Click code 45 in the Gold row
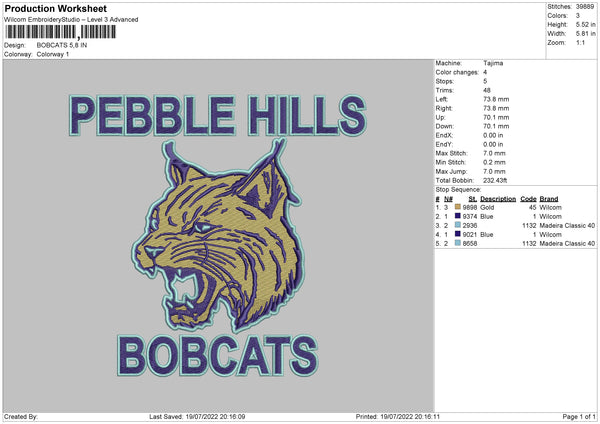This screenshot has width=600, height=424. (532, 207)
